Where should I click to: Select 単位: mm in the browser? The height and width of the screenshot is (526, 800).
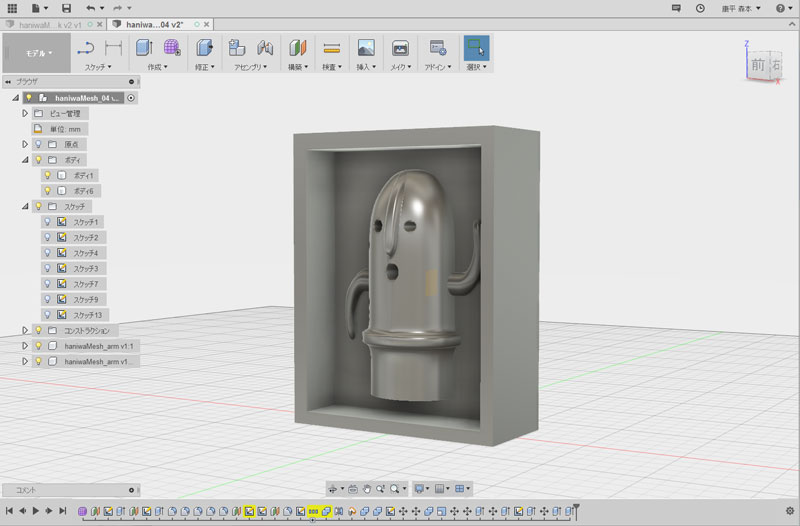[65, 129]
